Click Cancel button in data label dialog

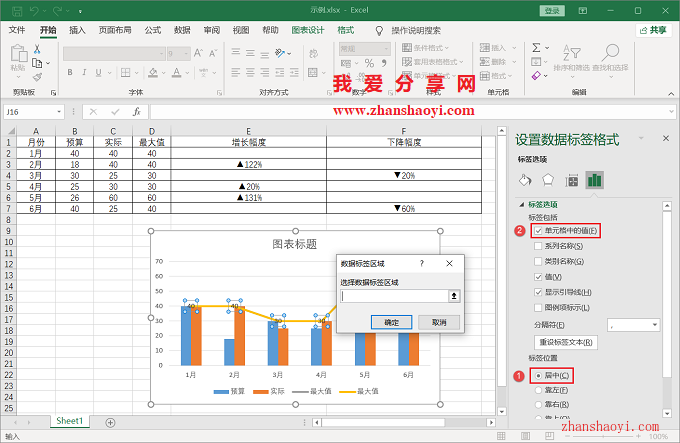pyautogui.click(x=439, y=322)
